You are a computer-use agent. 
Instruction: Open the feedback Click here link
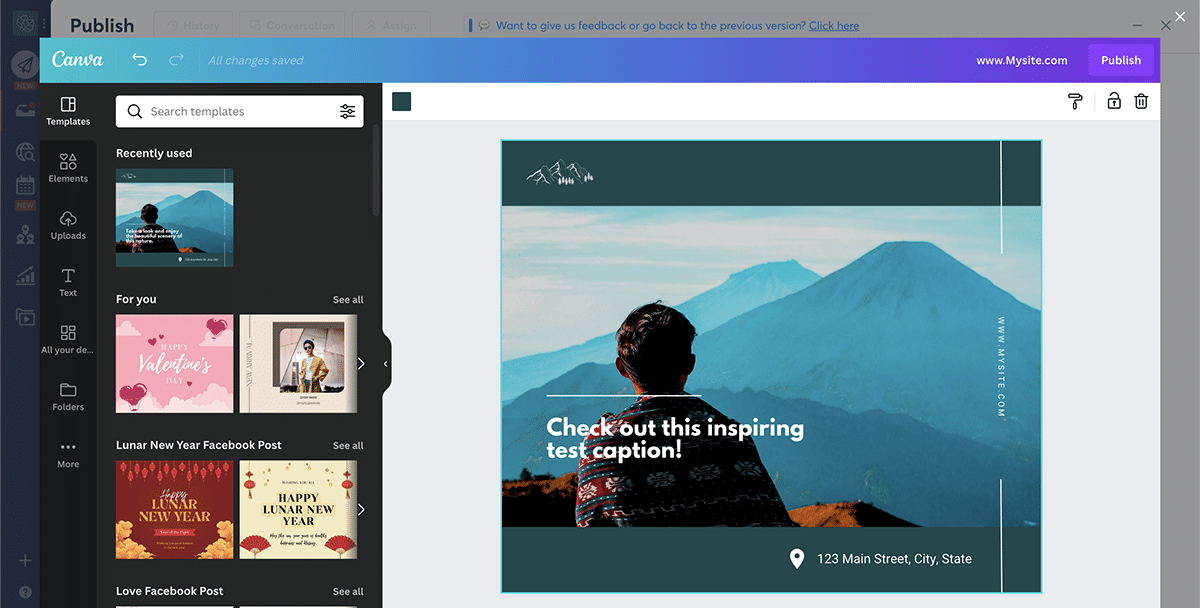833,25
